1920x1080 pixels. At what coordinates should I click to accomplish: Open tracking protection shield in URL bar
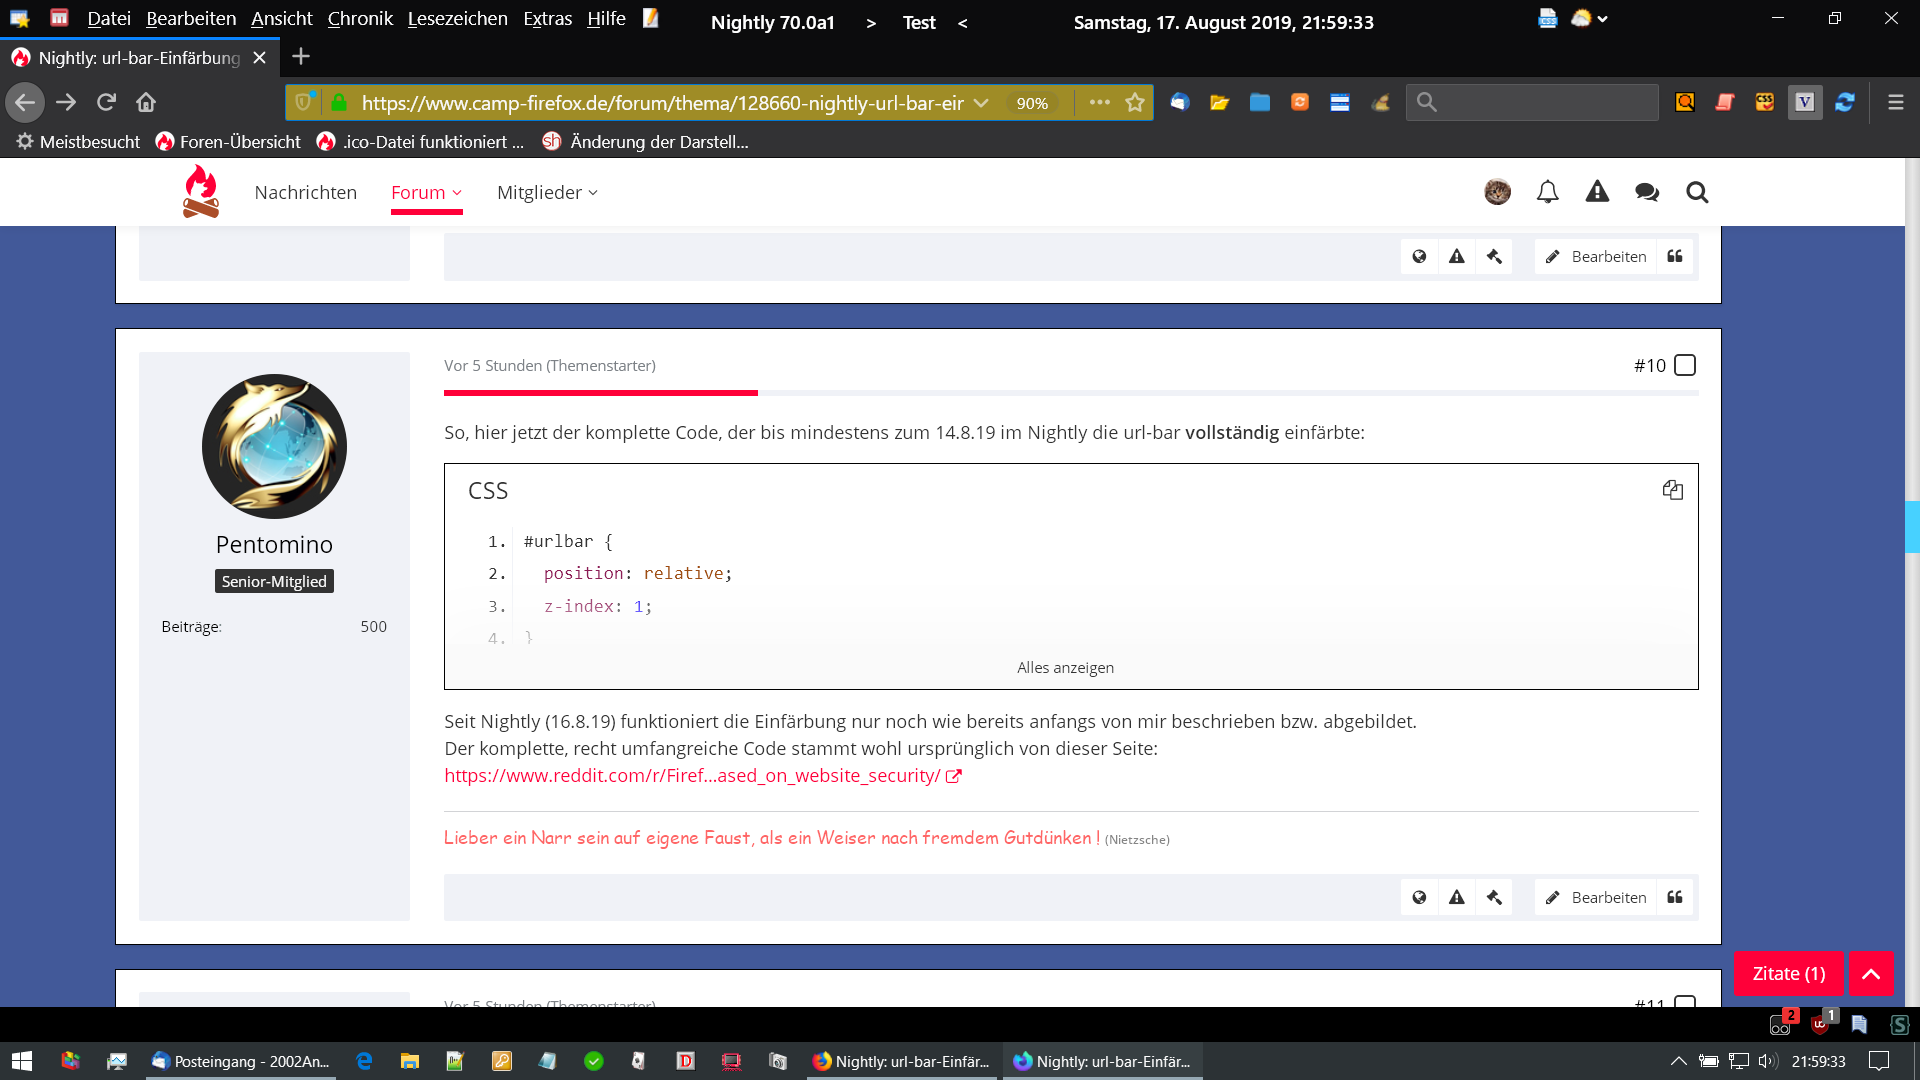pyautogui.click(x=303, y=102)
